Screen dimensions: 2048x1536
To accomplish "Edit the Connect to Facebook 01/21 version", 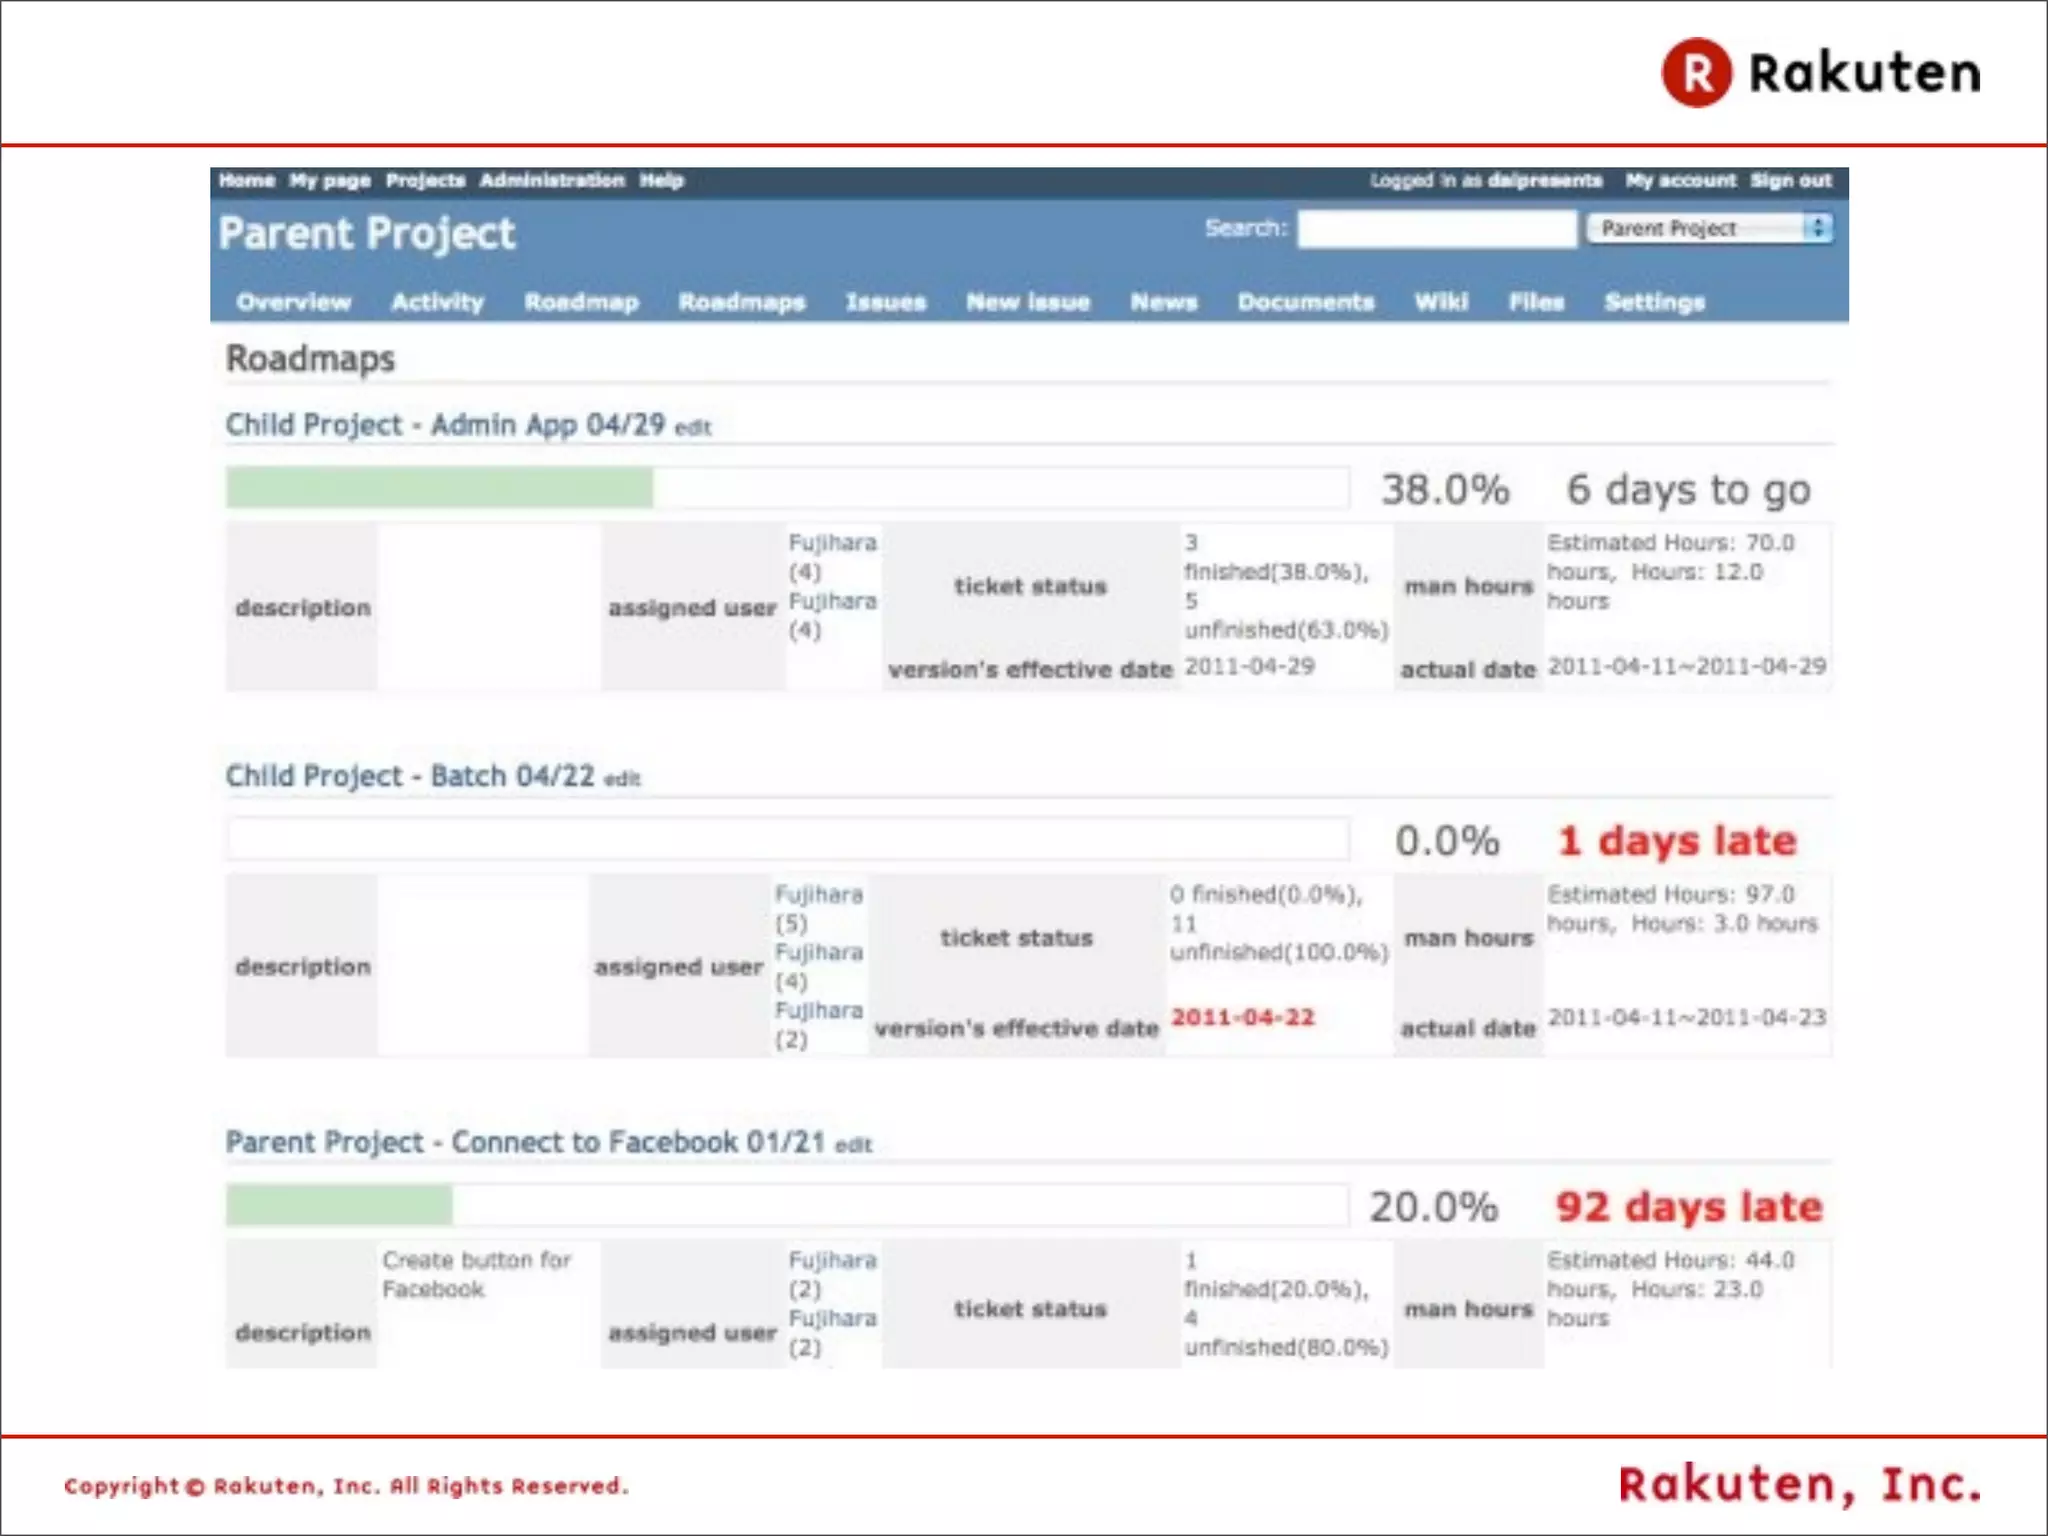I will pyautogui.click(x=853, y=1145).
